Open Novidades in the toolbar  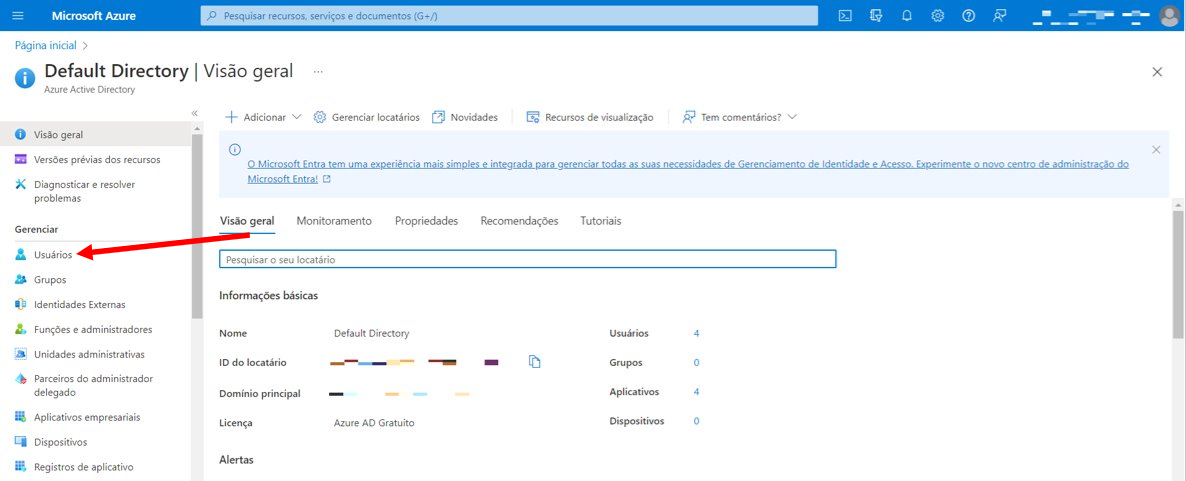pos(464,117)
